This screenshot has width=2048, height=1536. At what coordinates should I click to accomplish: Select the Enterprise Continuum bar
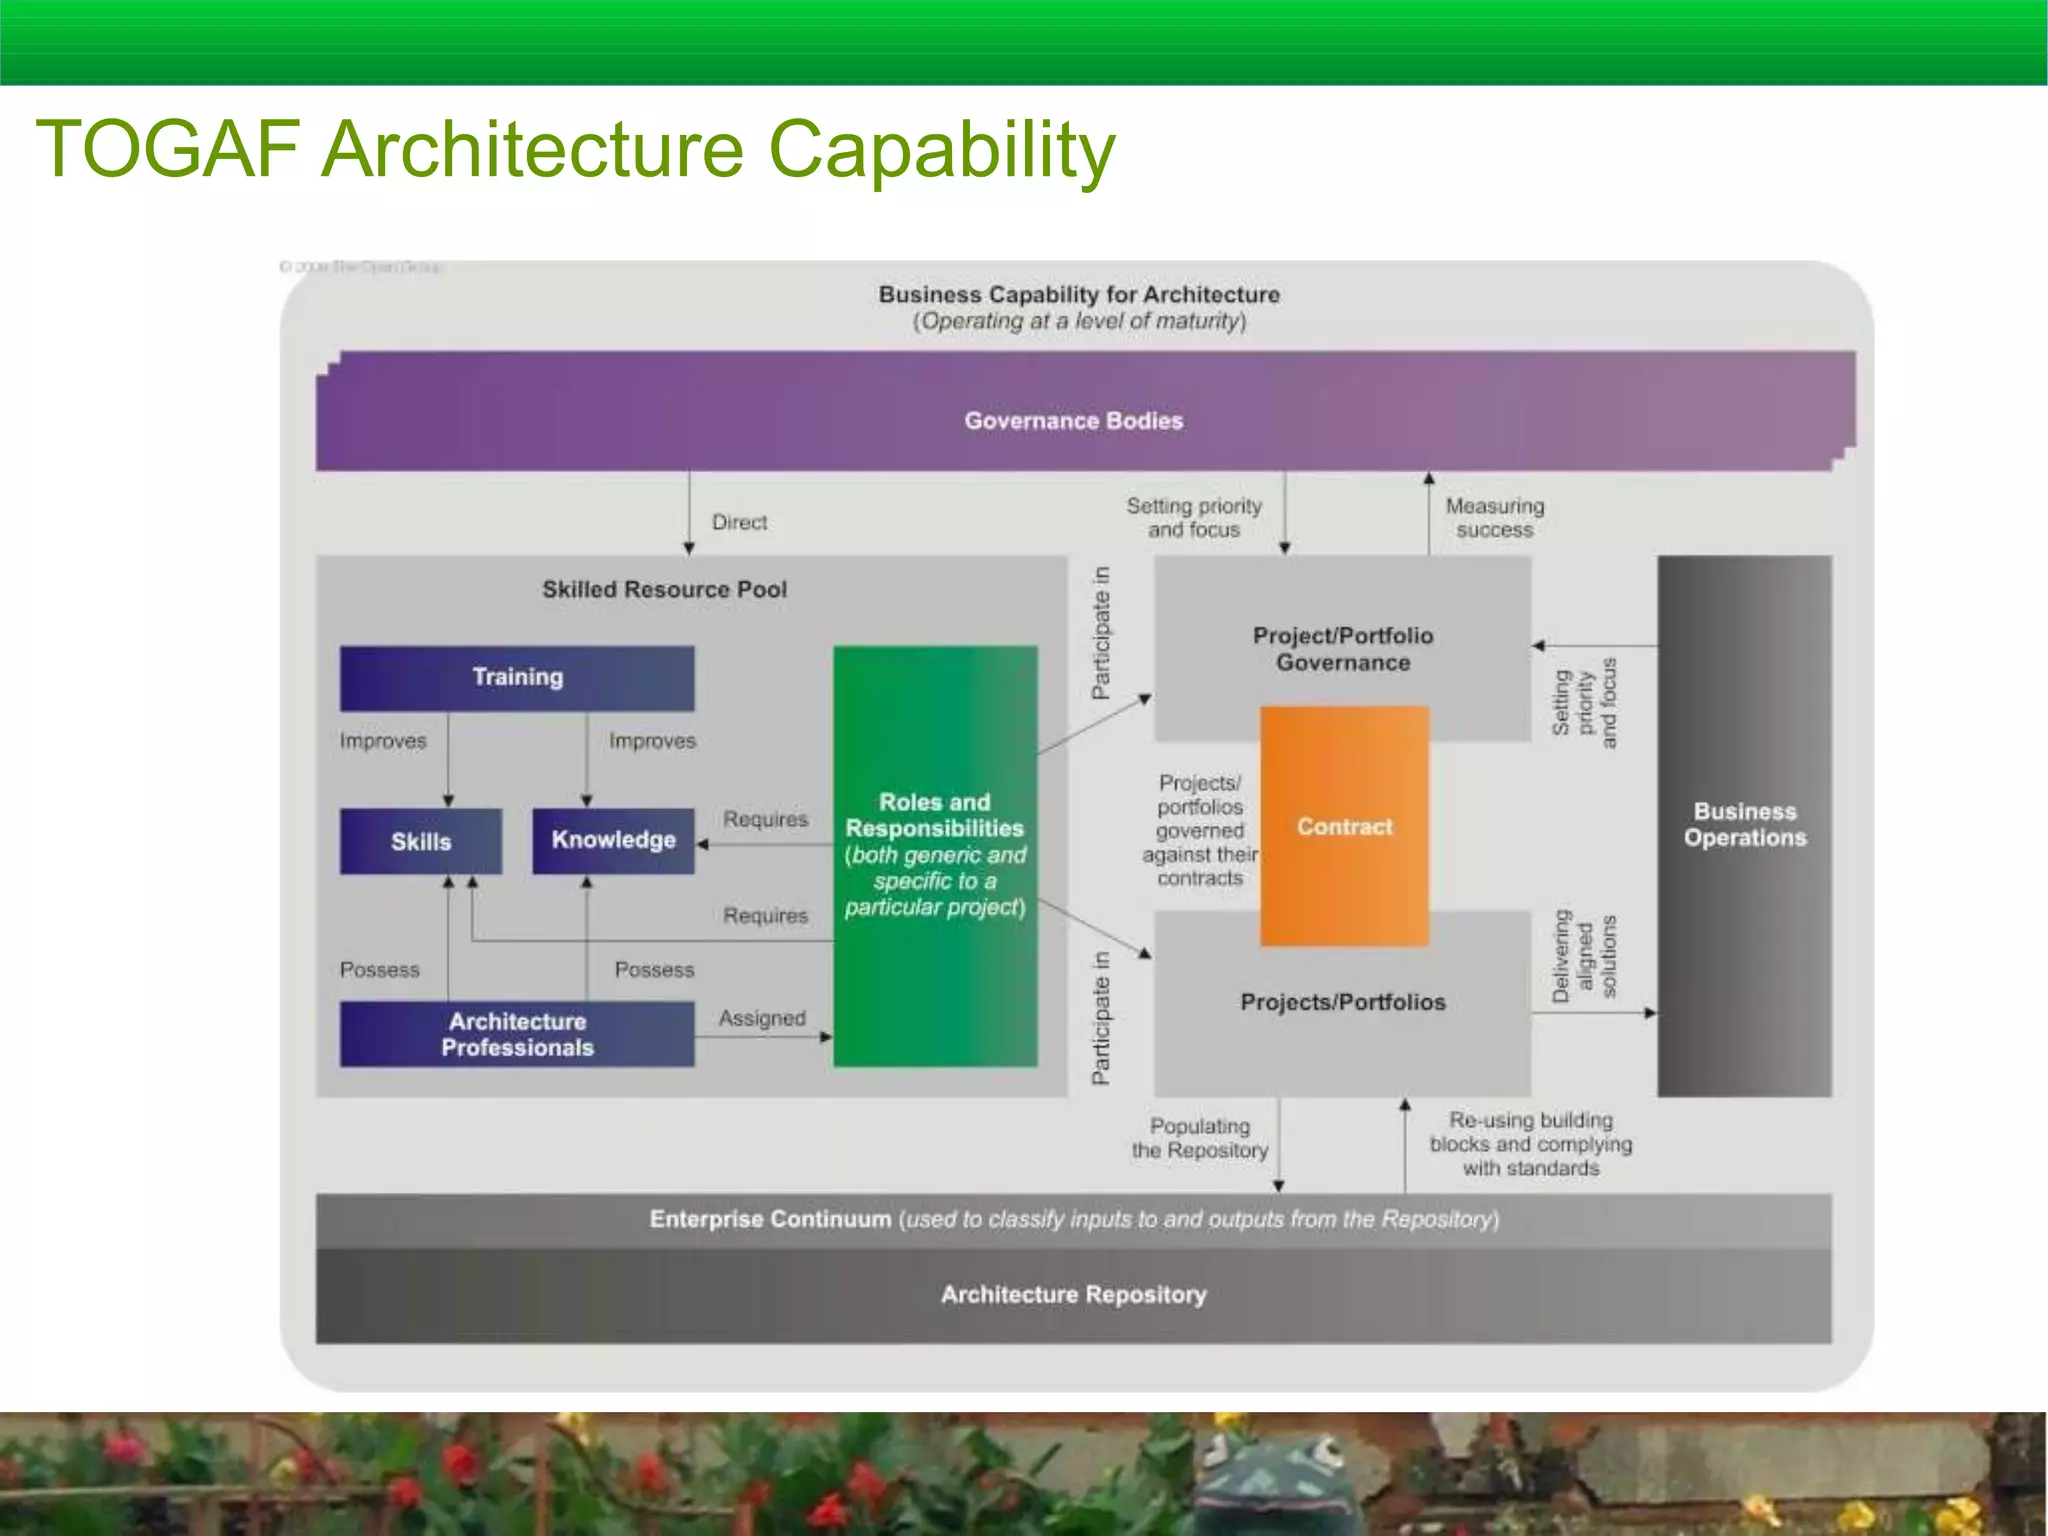(1073, 1219)
